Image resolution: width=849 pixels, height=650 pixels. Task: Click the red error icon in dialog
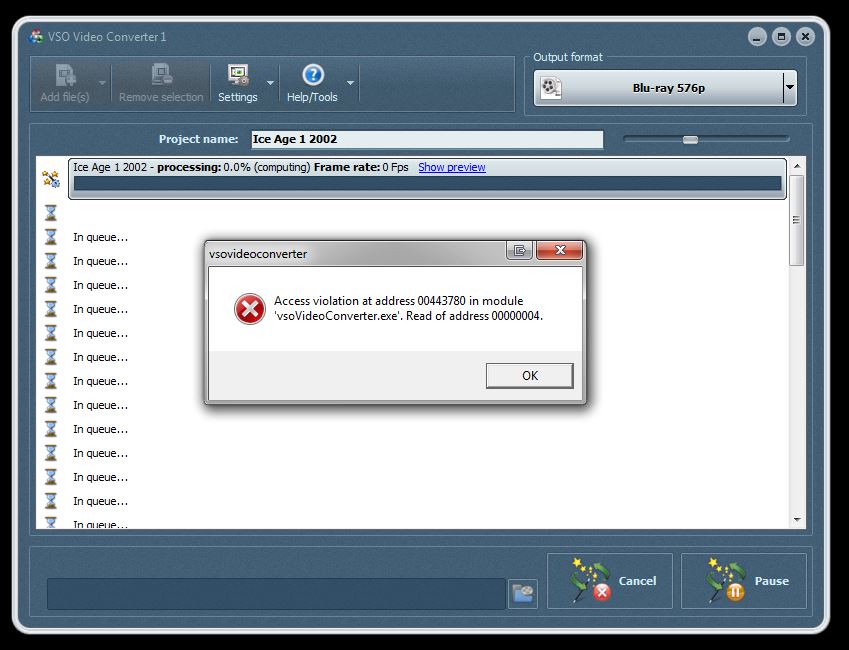tap(250, 309)
